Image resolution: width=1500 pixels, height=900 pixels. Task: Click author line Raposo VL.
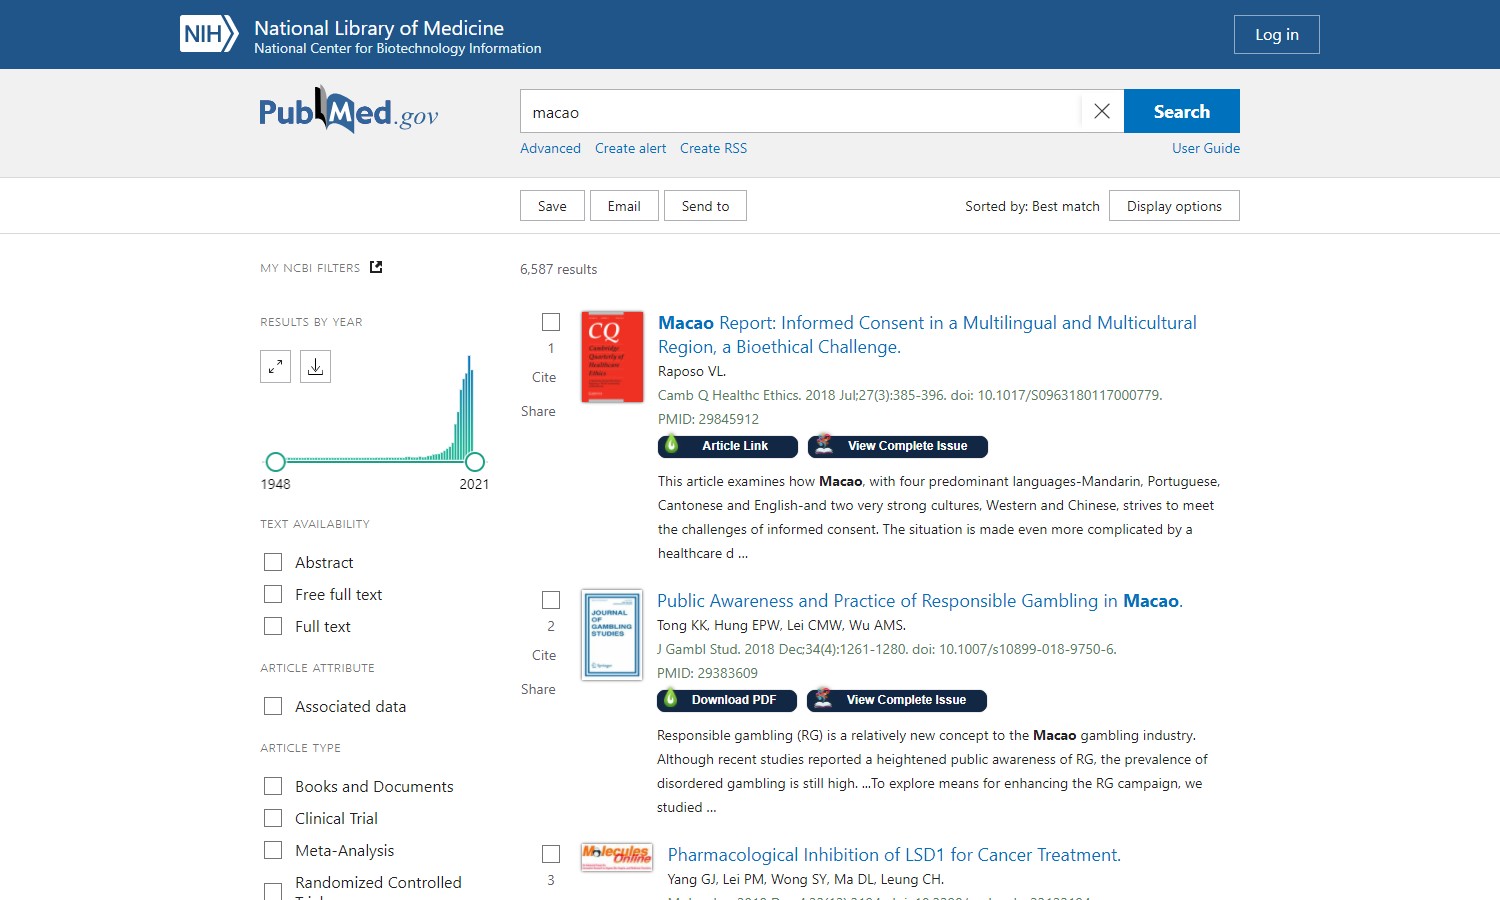coord(692,371)
